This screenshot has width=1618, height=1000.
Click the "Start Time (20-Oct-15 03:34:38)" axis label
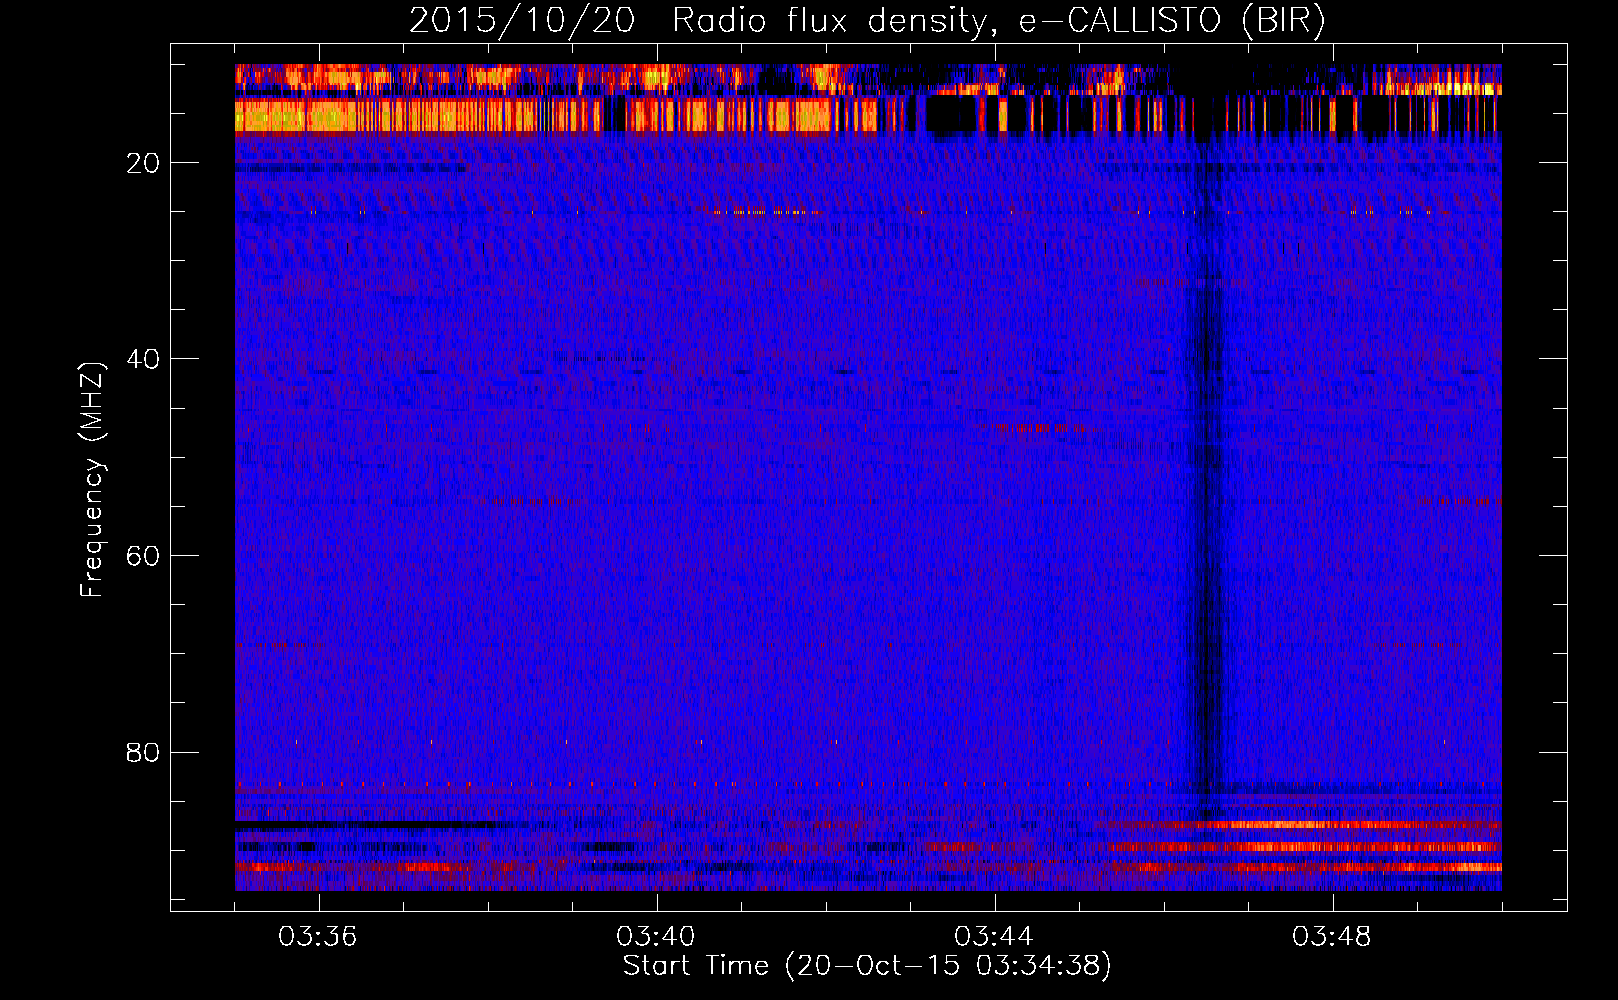pyautogui.click(x=867, y=966)
